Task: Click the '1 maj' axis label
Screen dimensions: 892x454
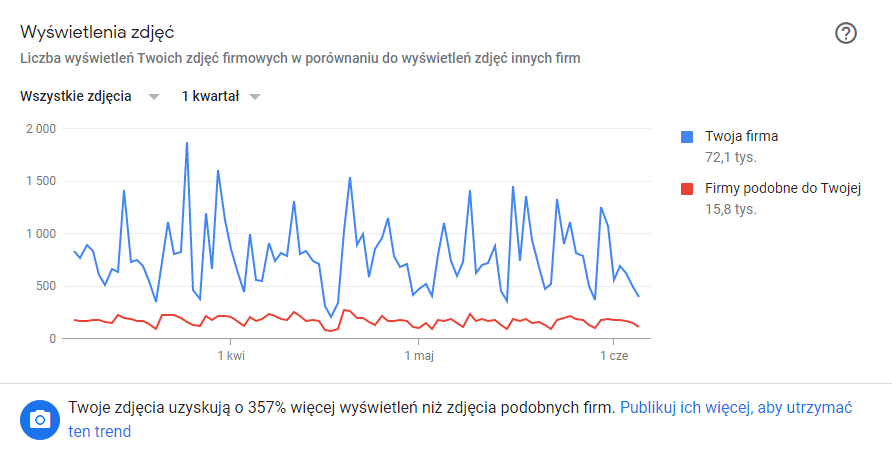Action: (x=418, y=355)
